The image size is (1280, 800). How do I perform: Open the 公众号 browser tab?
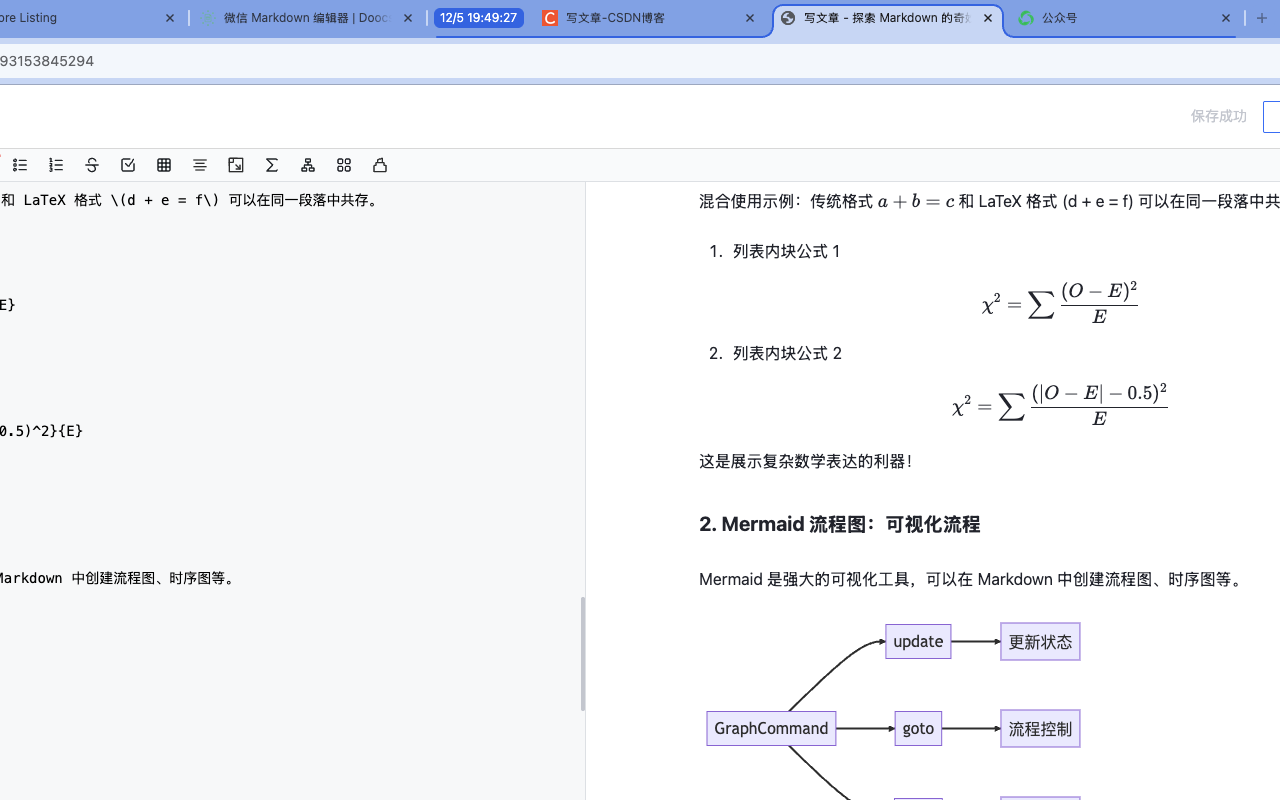[x=1060, y=17]
